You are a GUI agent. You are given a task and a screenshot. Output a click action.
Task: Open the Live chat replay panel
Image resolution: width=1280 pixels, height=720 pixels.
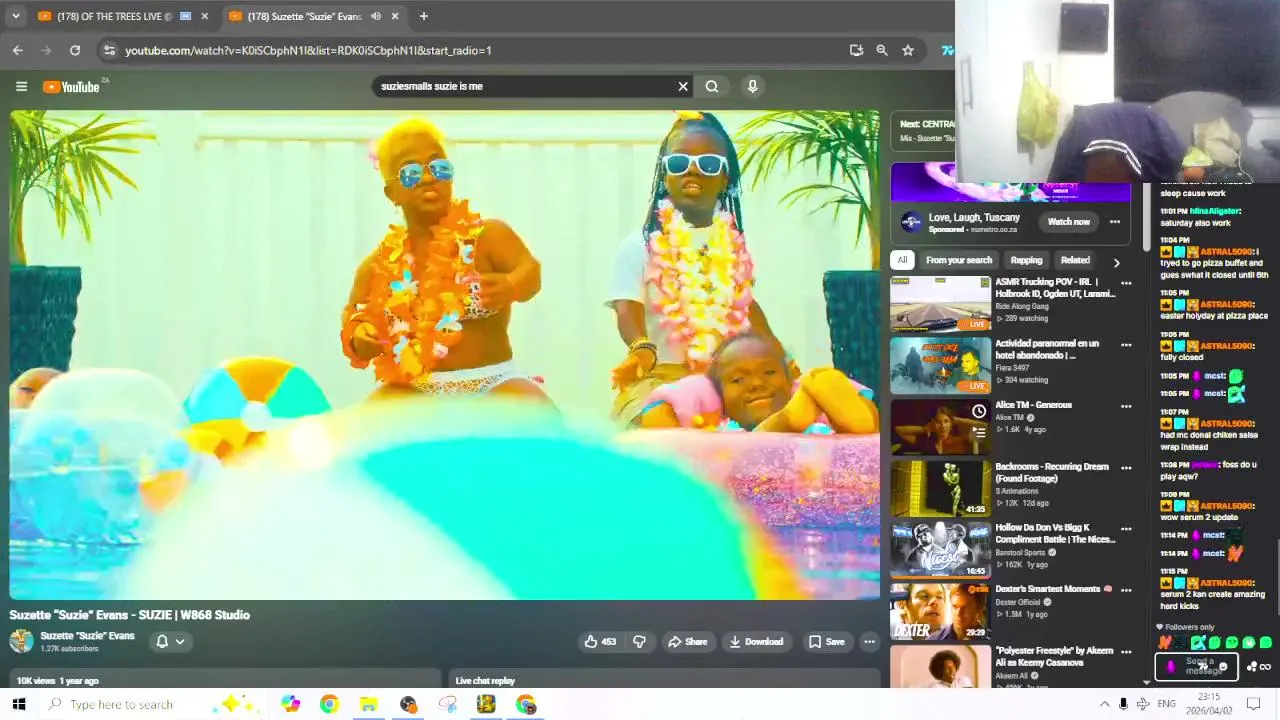(665, 680)
